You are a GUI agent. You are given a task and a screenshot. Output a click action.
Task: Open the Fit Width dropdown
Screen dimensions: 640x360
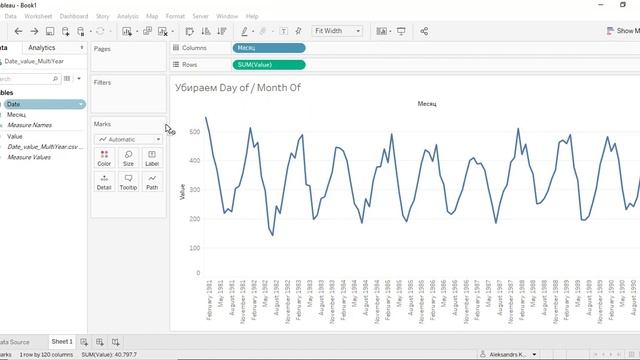337,31
